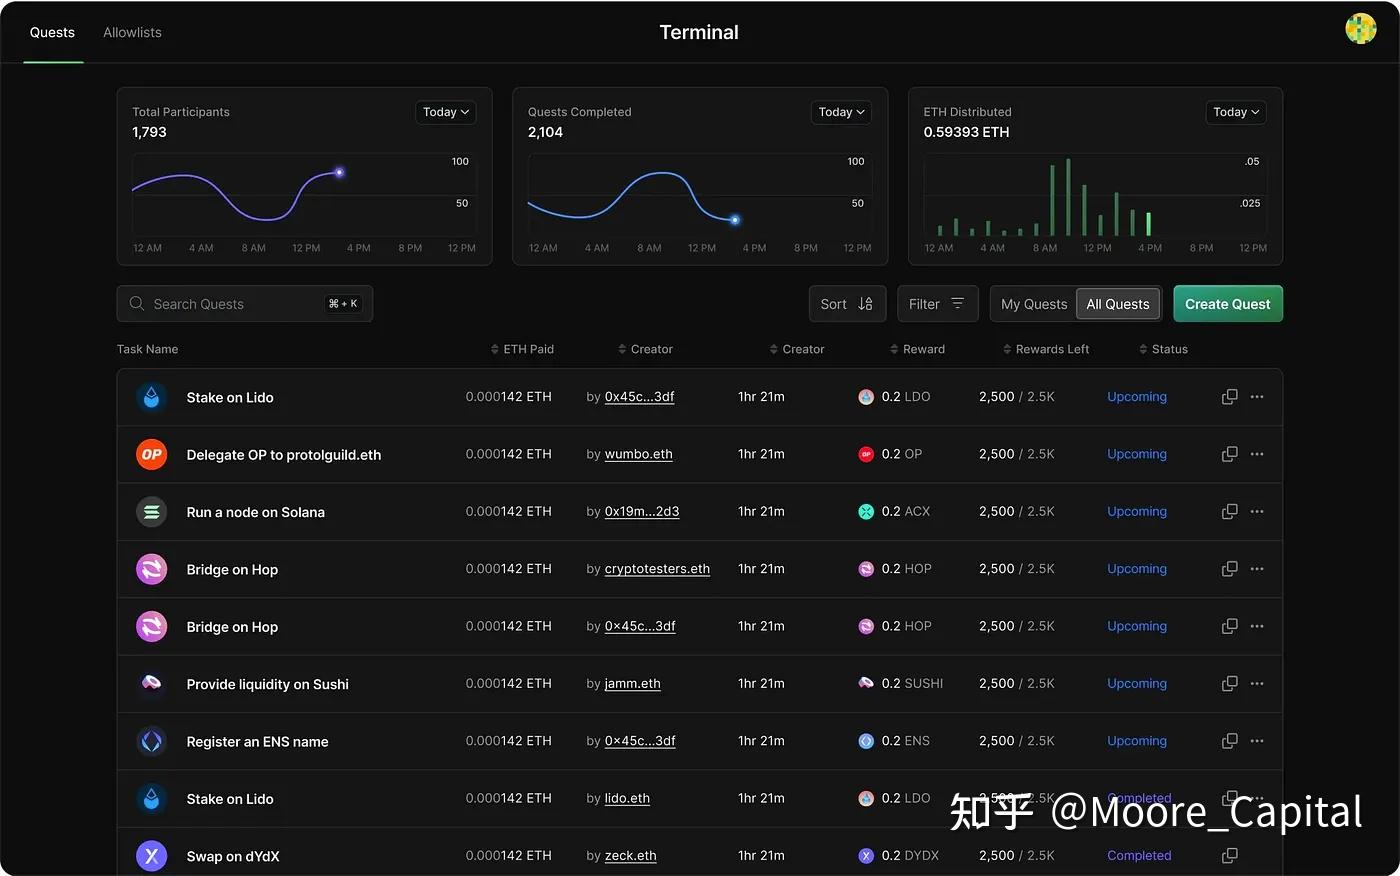Screen dimensions: 1400x876
Task: Click the Sushi icon beside Provide liquidity
Action: click(151, 684)
